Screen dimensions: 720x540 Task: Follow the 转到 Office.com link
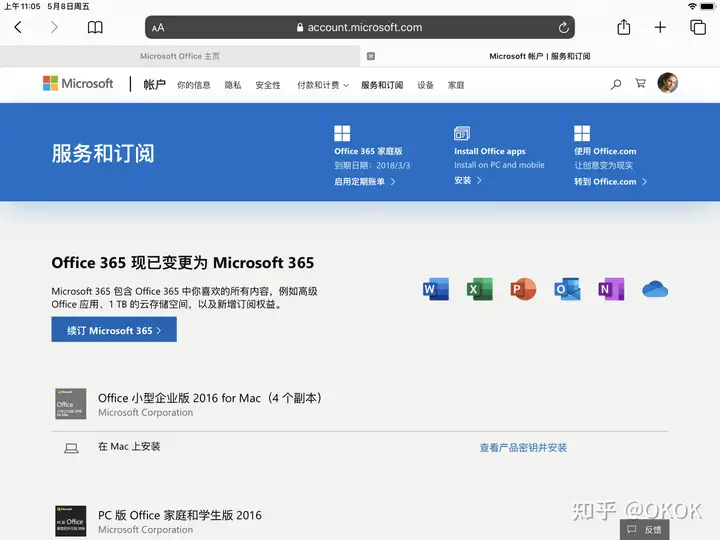click(610, 182)
